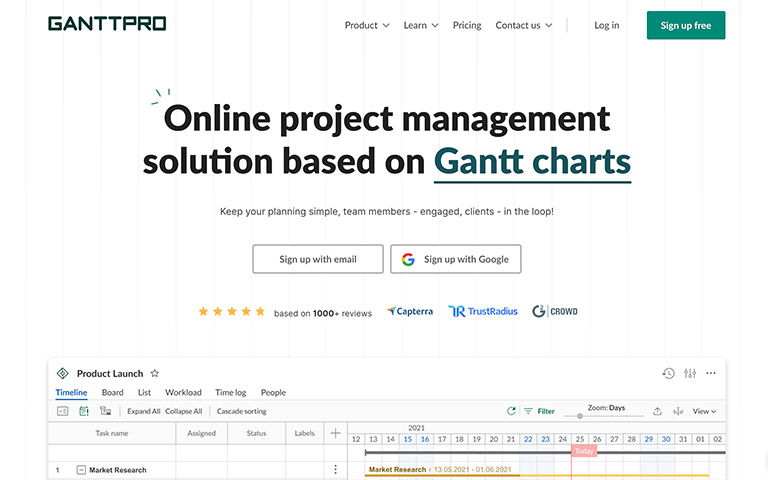Click day 15 in the timeline header
This screenshot has height=480, width=768.
(408, 439)
